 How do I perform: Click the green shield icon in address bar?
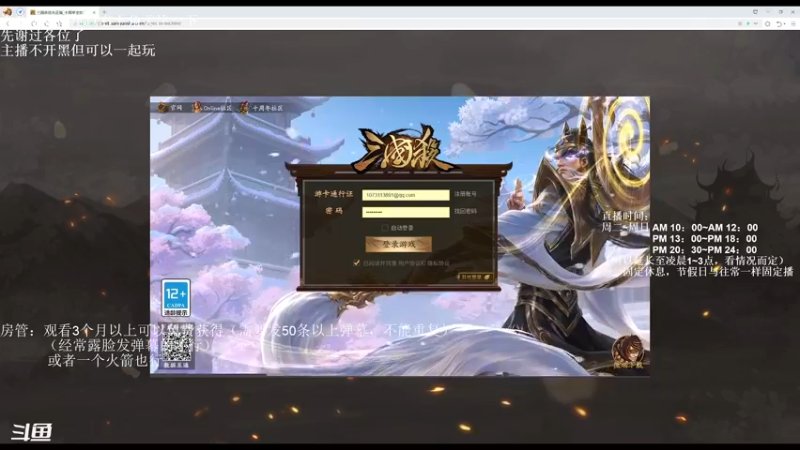748,23
